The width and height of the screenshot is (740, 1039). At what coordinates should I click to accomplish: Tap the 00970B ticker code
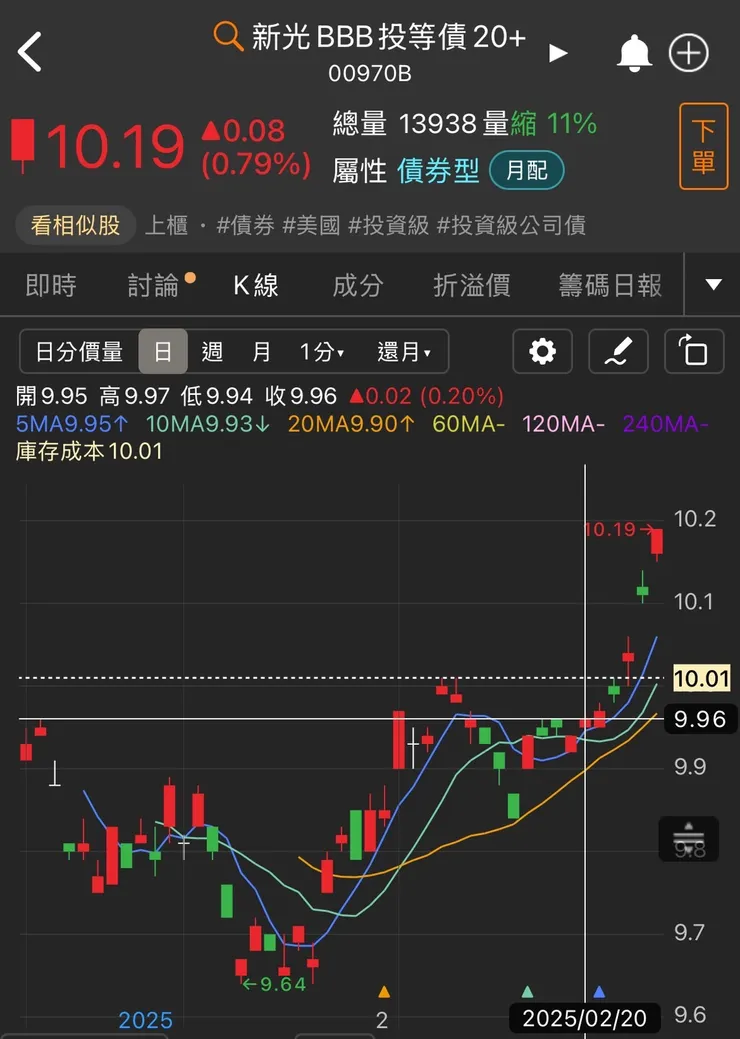(x=370, y=73)
